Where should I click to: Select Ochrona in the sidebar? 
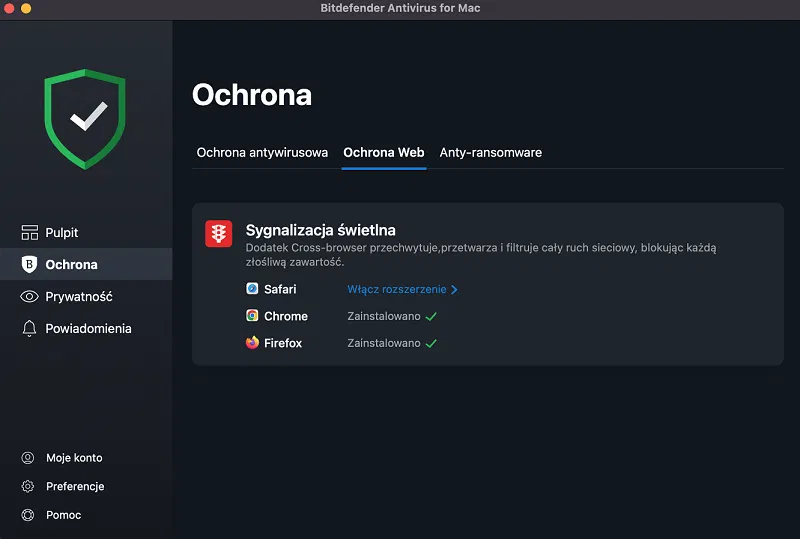tap(86, 264)
